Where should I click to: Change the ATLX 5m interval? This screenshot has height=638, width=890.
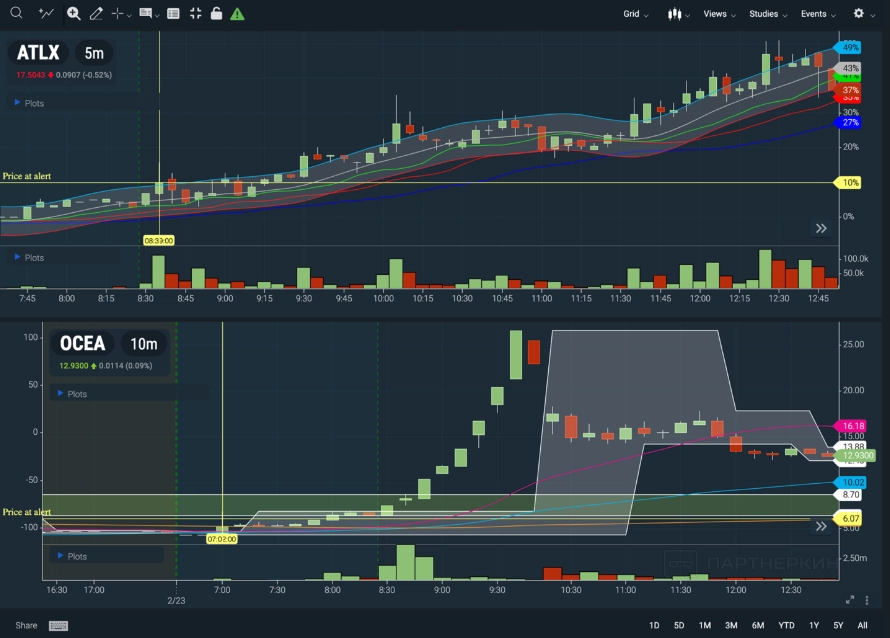(94, 53)
